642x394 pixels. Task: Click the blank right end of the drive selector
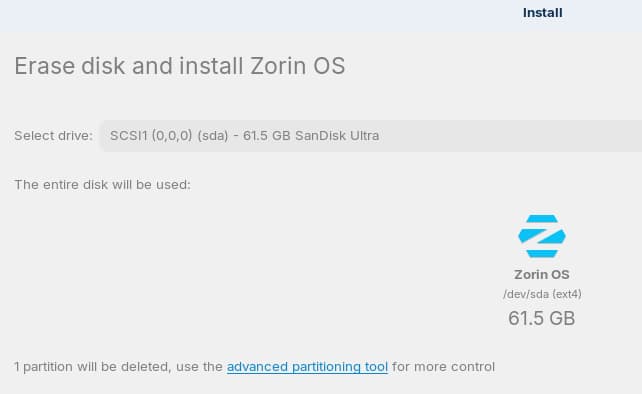pos(512,136)
